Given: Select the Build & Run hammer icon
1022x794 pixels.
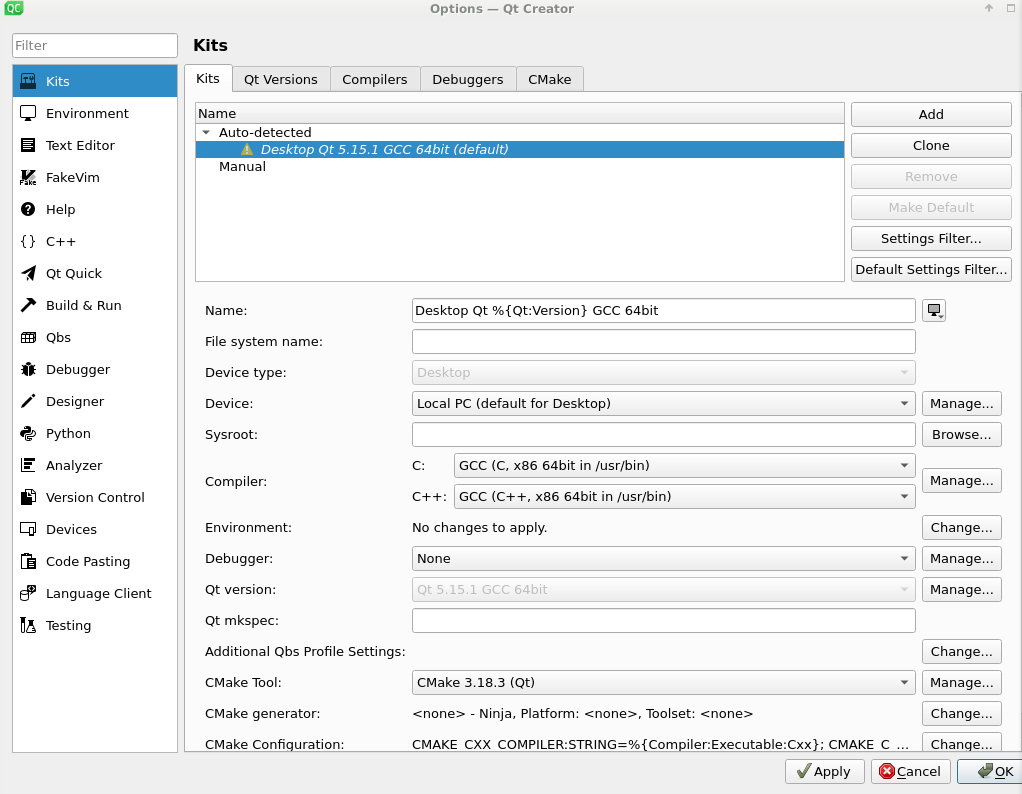Looking at the screenshot, I should pos(28,305).
